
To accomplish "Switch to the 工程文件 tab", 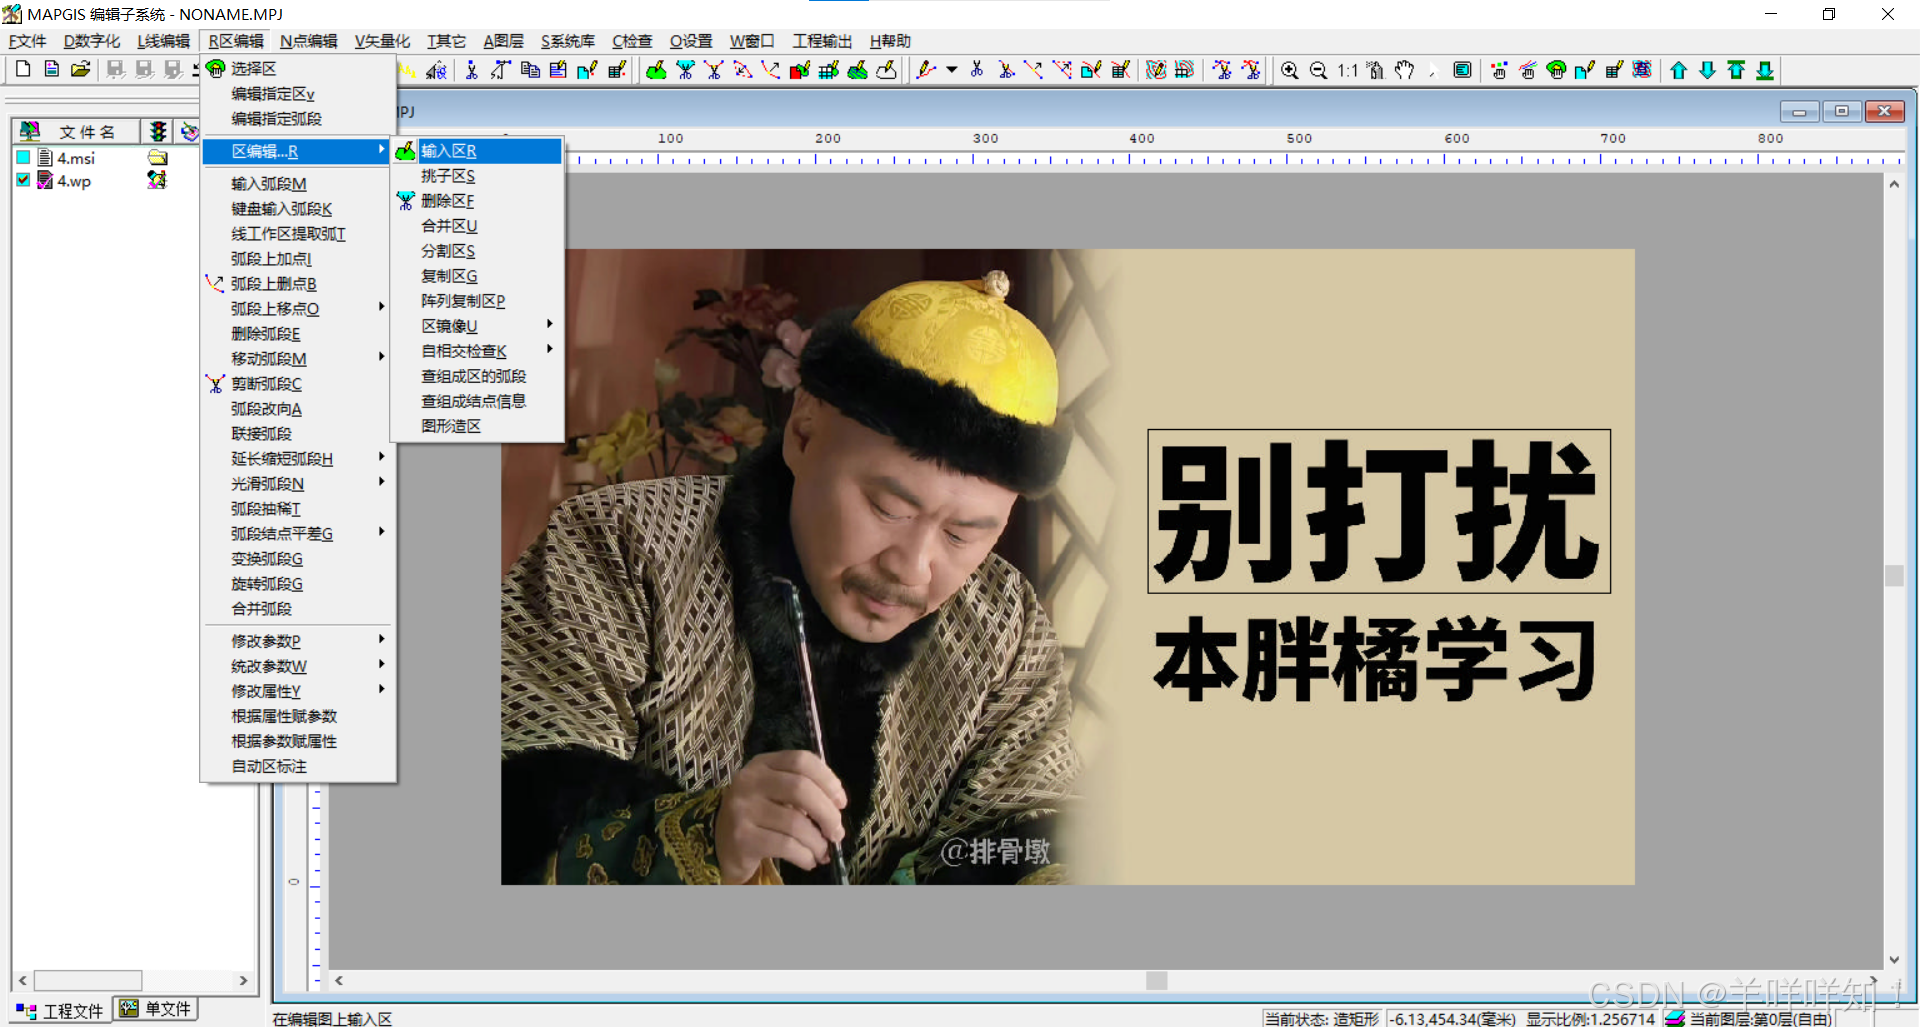I will coord(60,1011).
